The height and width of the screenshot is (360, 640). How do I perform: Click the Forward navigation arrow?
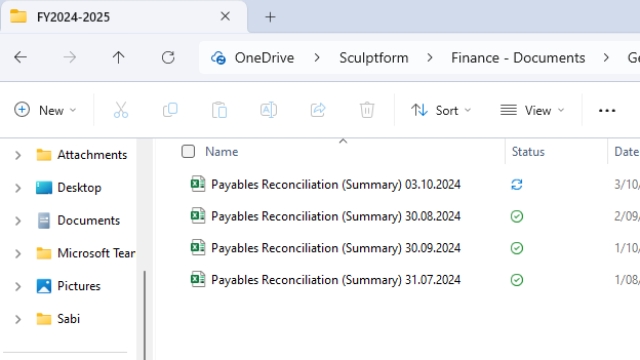(69, 58)
